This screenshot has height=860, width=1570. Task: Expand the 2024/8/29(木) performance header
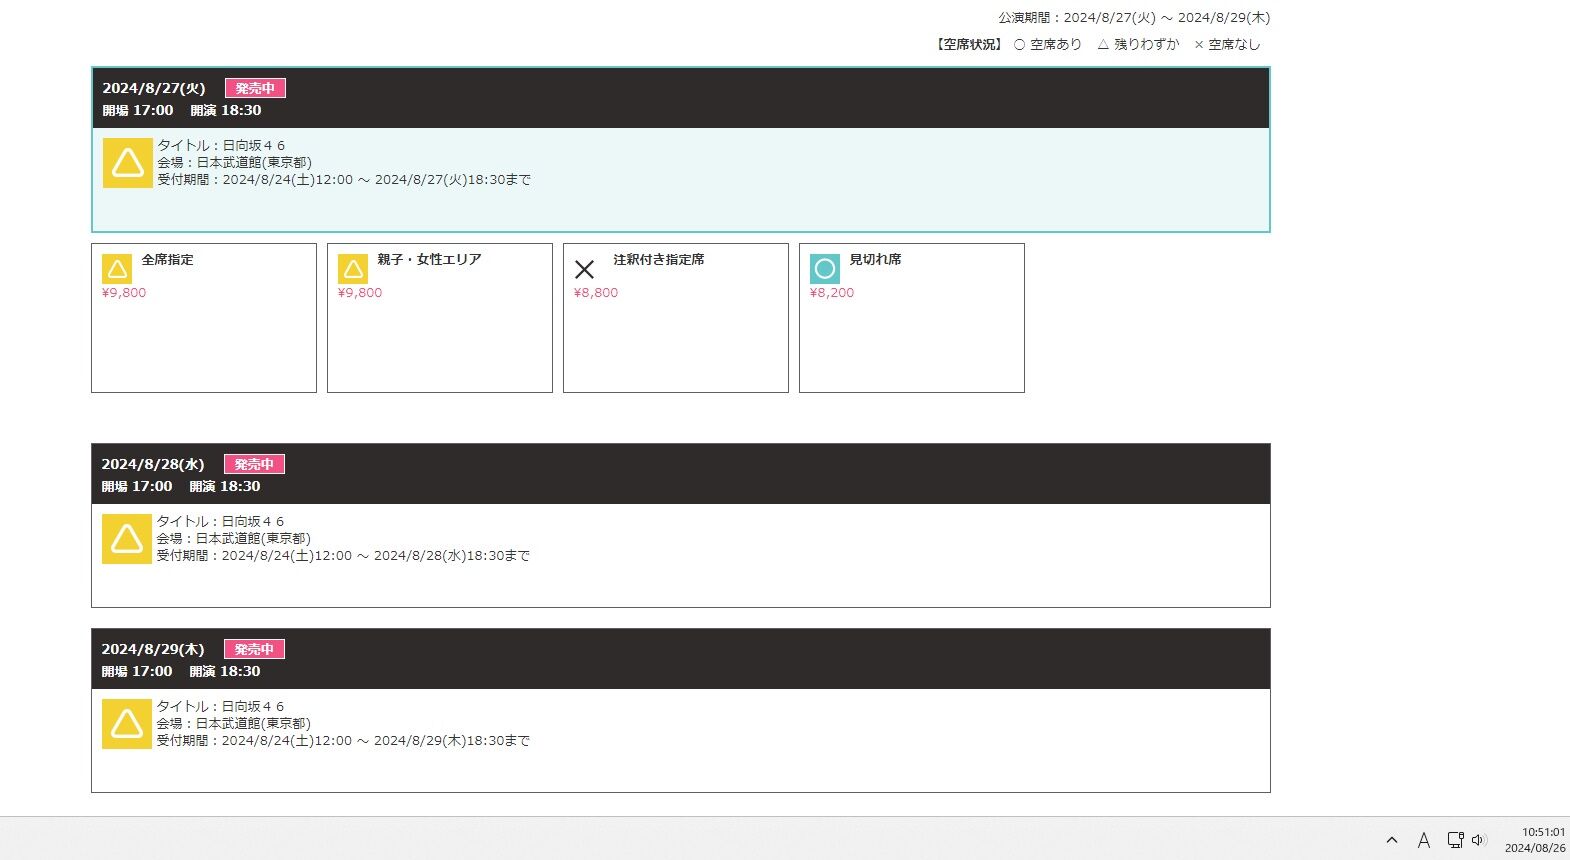click(x=681, y=659)
